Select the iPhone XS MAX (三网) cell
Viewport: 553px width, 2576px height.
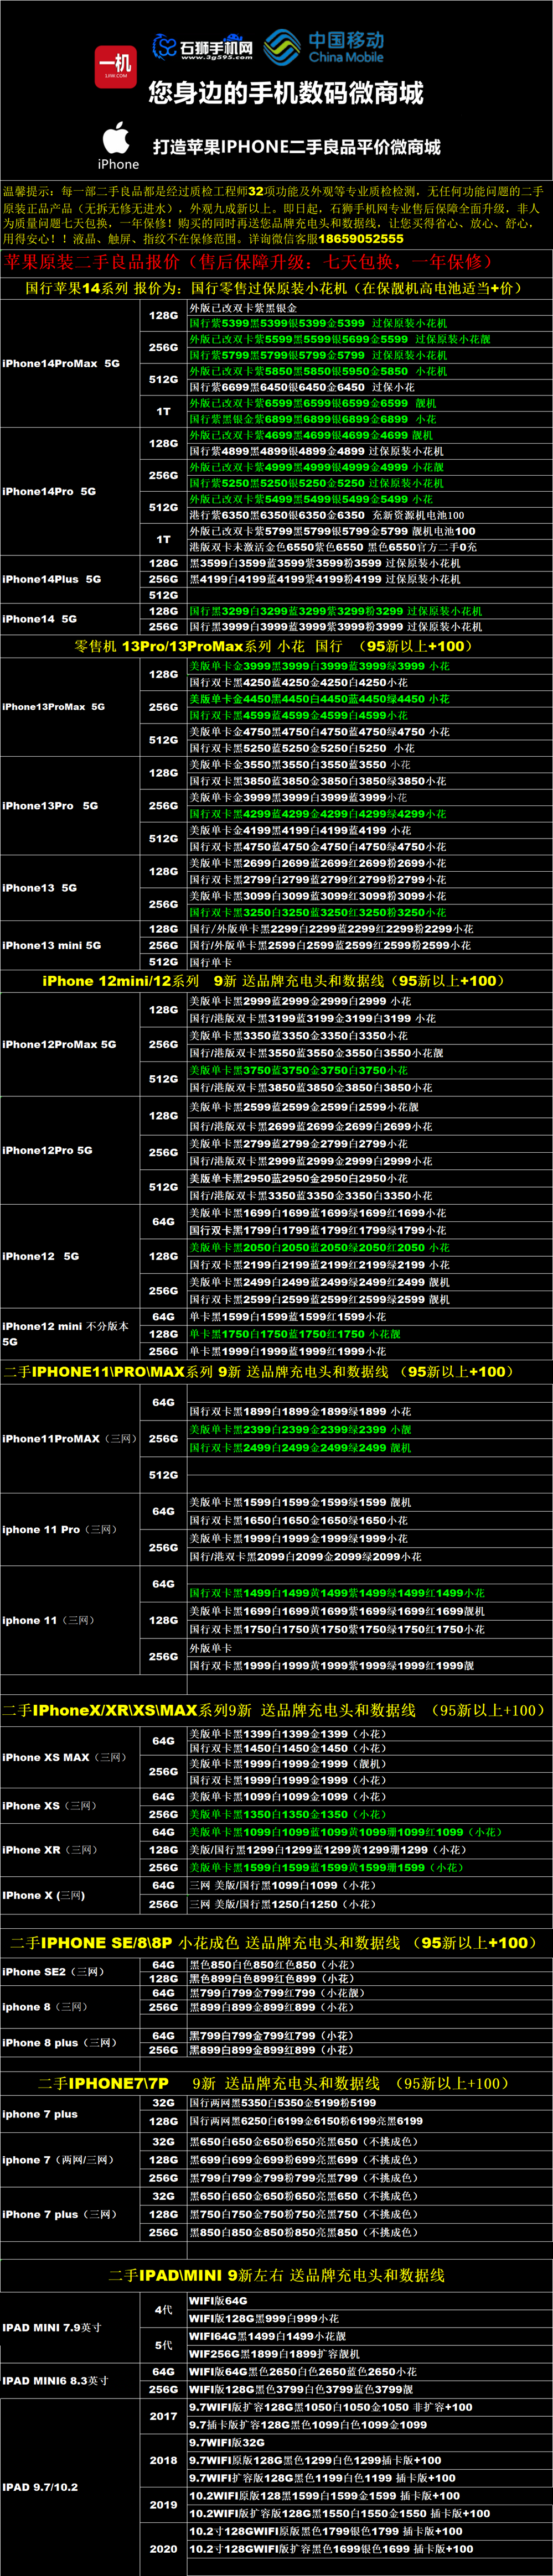coord(70,1757)
